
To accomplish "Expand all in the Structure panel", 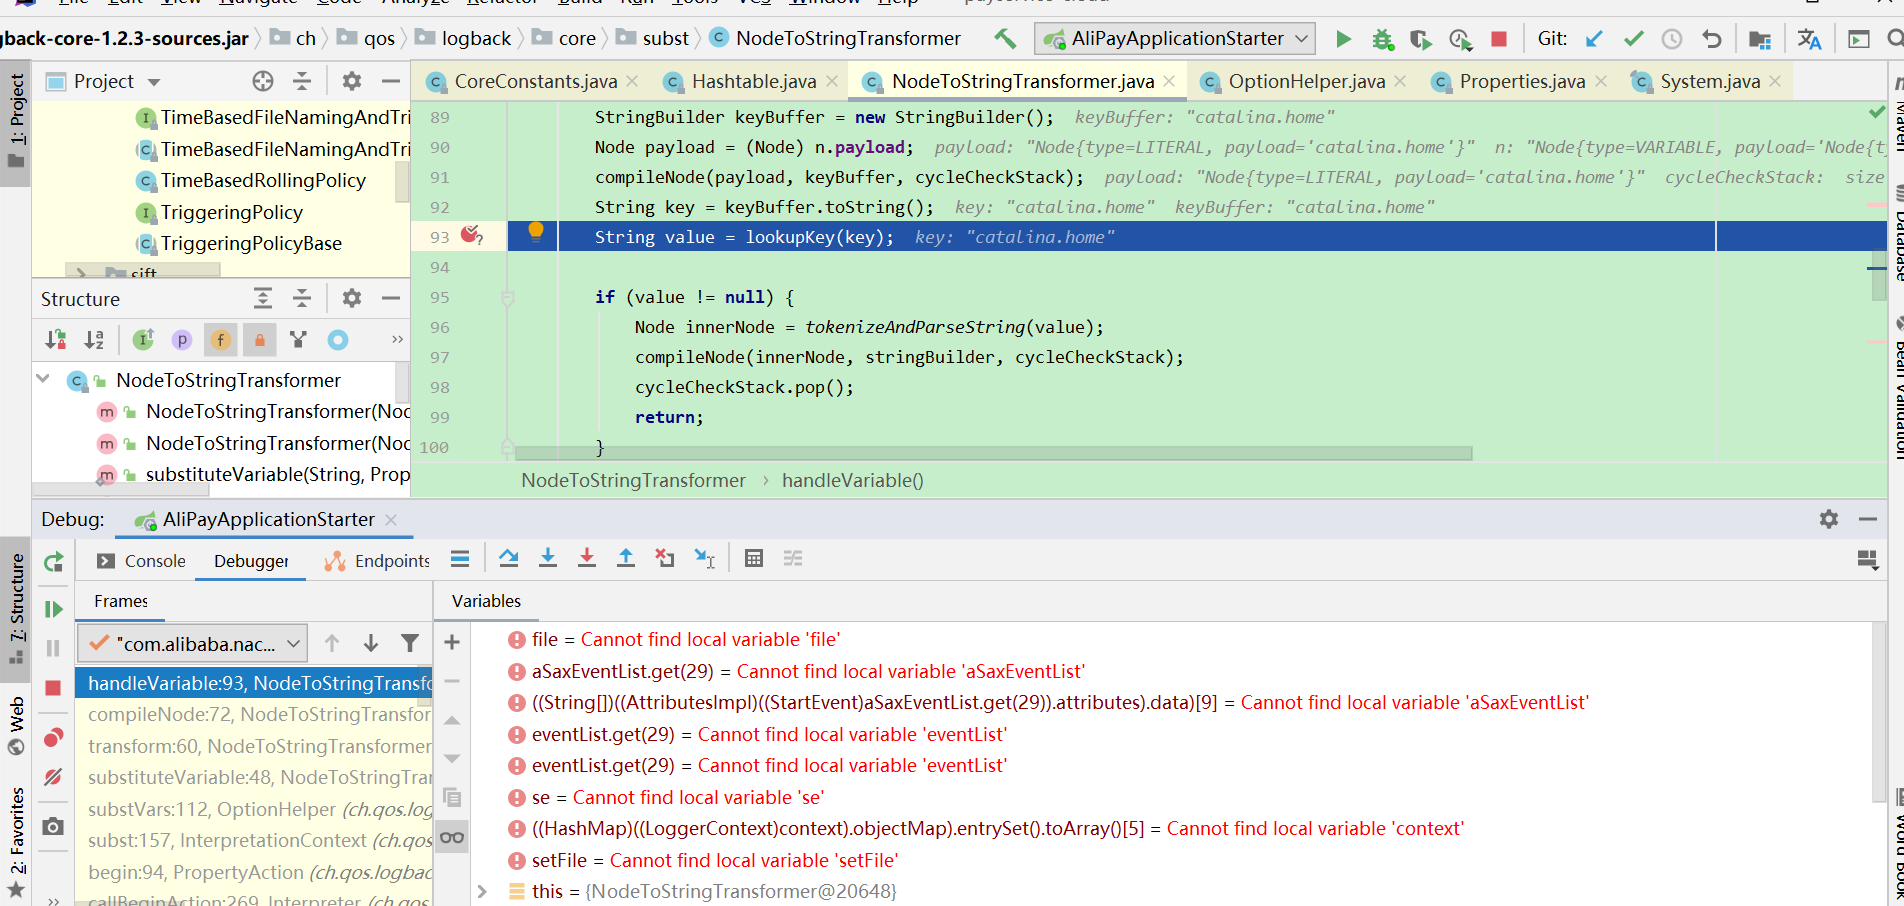I will point(263,298).
